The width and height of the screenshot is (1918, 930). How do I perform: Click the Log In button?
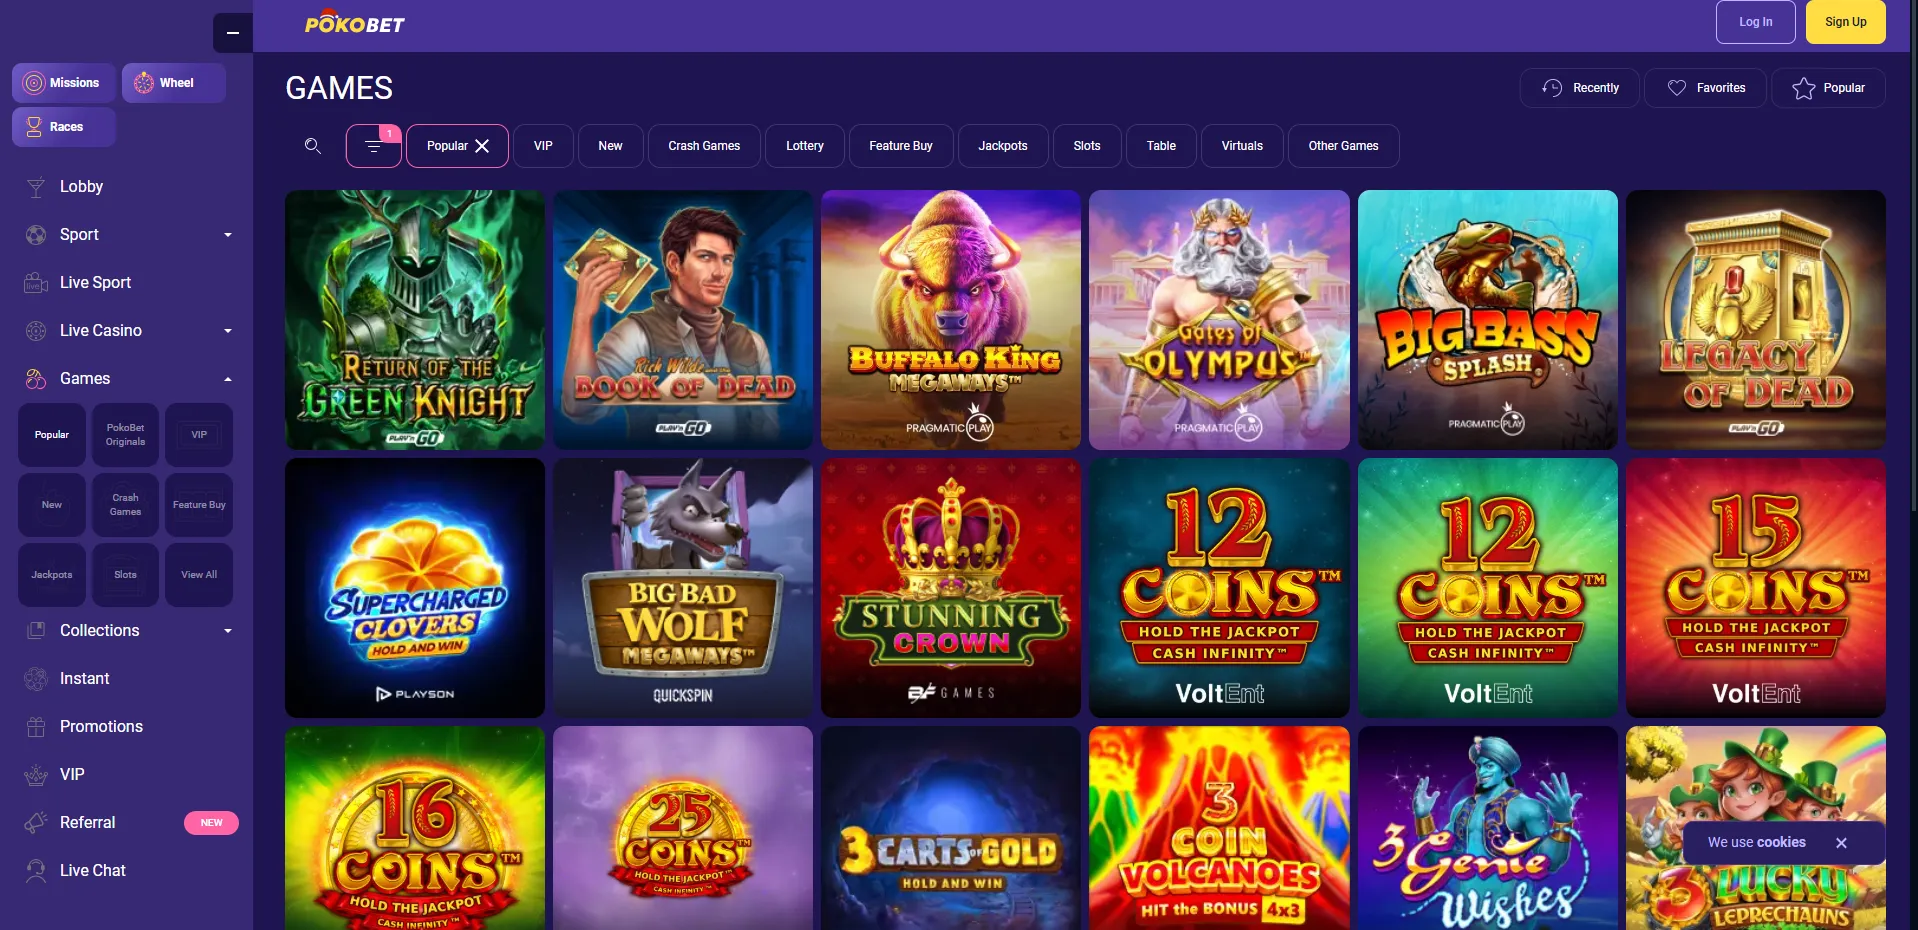(x=1755, y=22)
